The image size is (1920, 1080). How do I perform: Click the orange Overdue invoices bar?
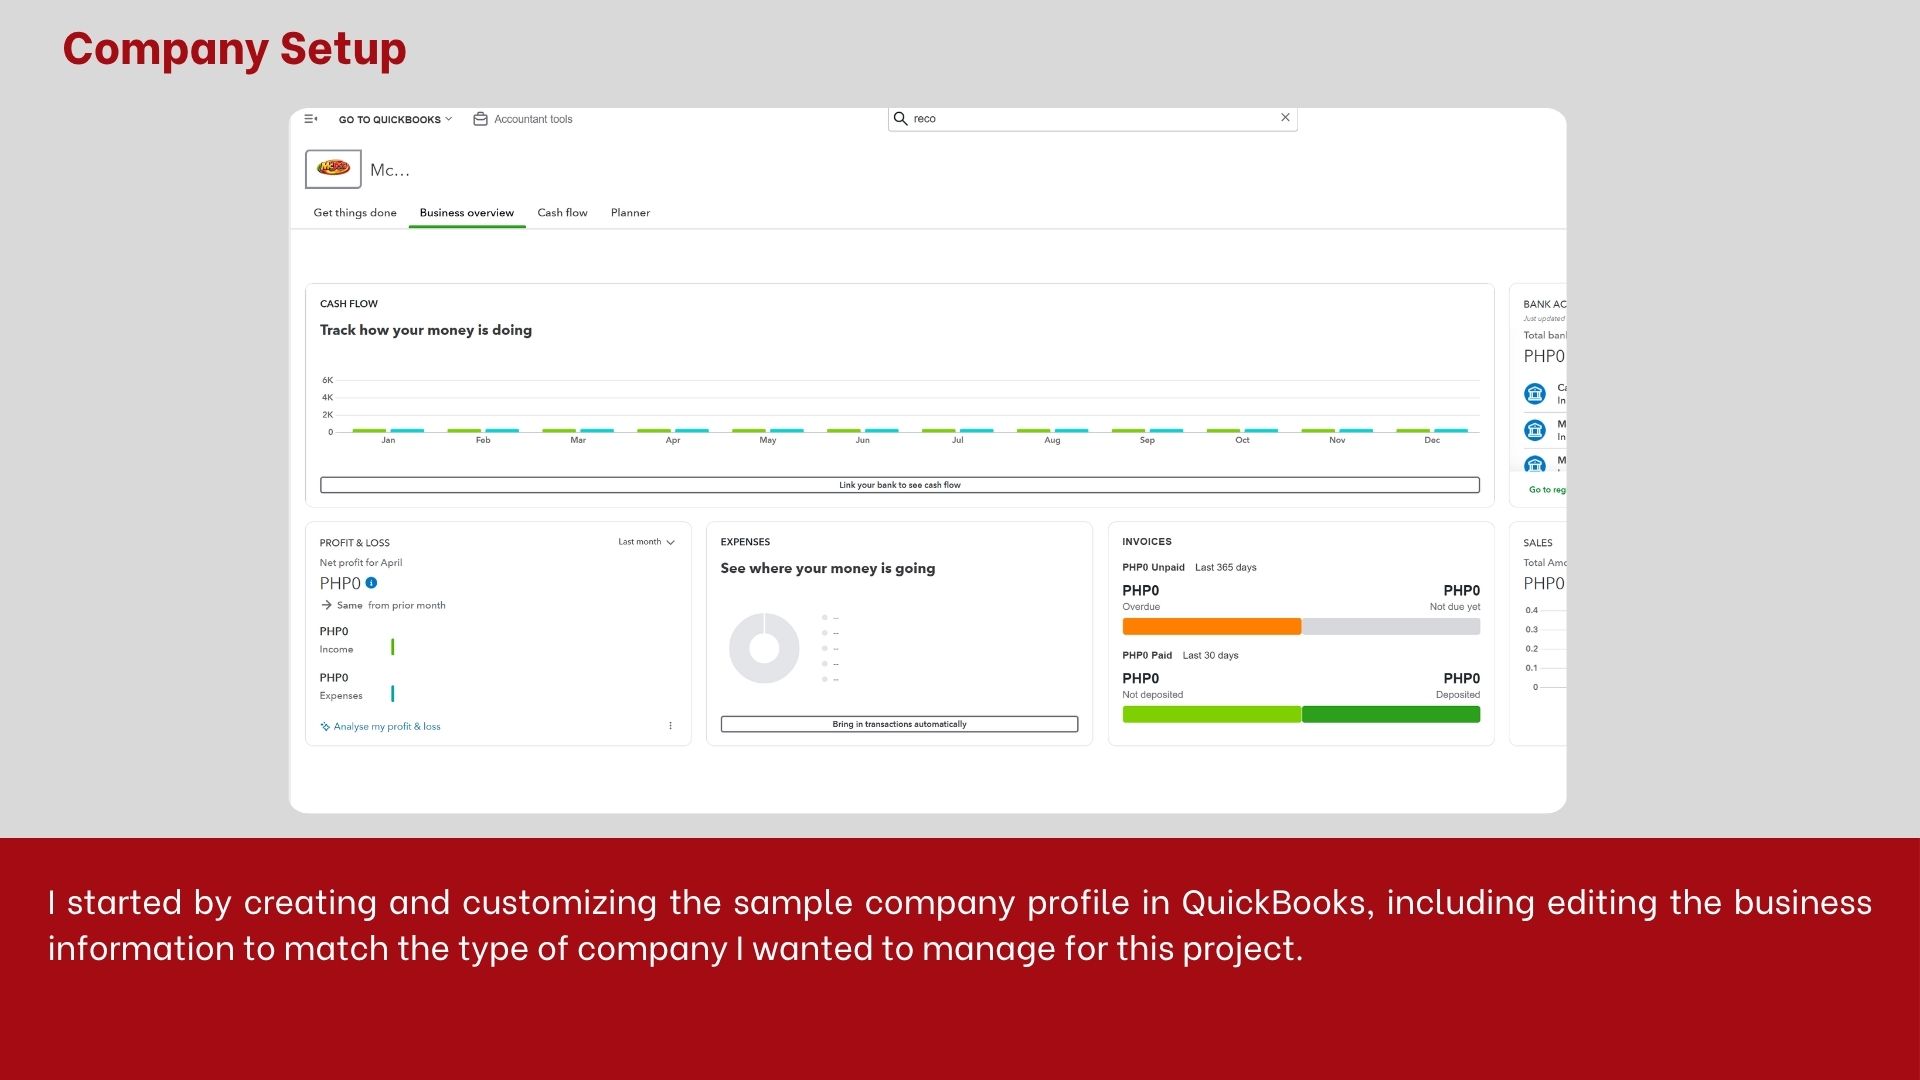click(1211, 627)
